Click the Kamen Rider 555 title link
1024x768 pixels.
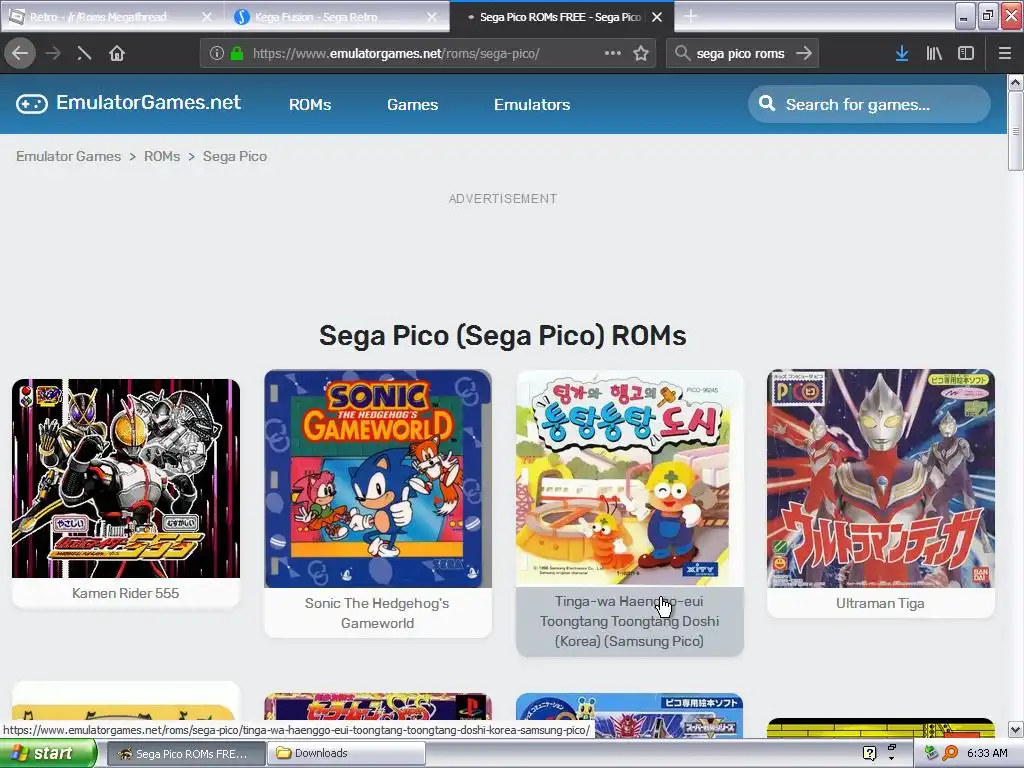point(125,593)
